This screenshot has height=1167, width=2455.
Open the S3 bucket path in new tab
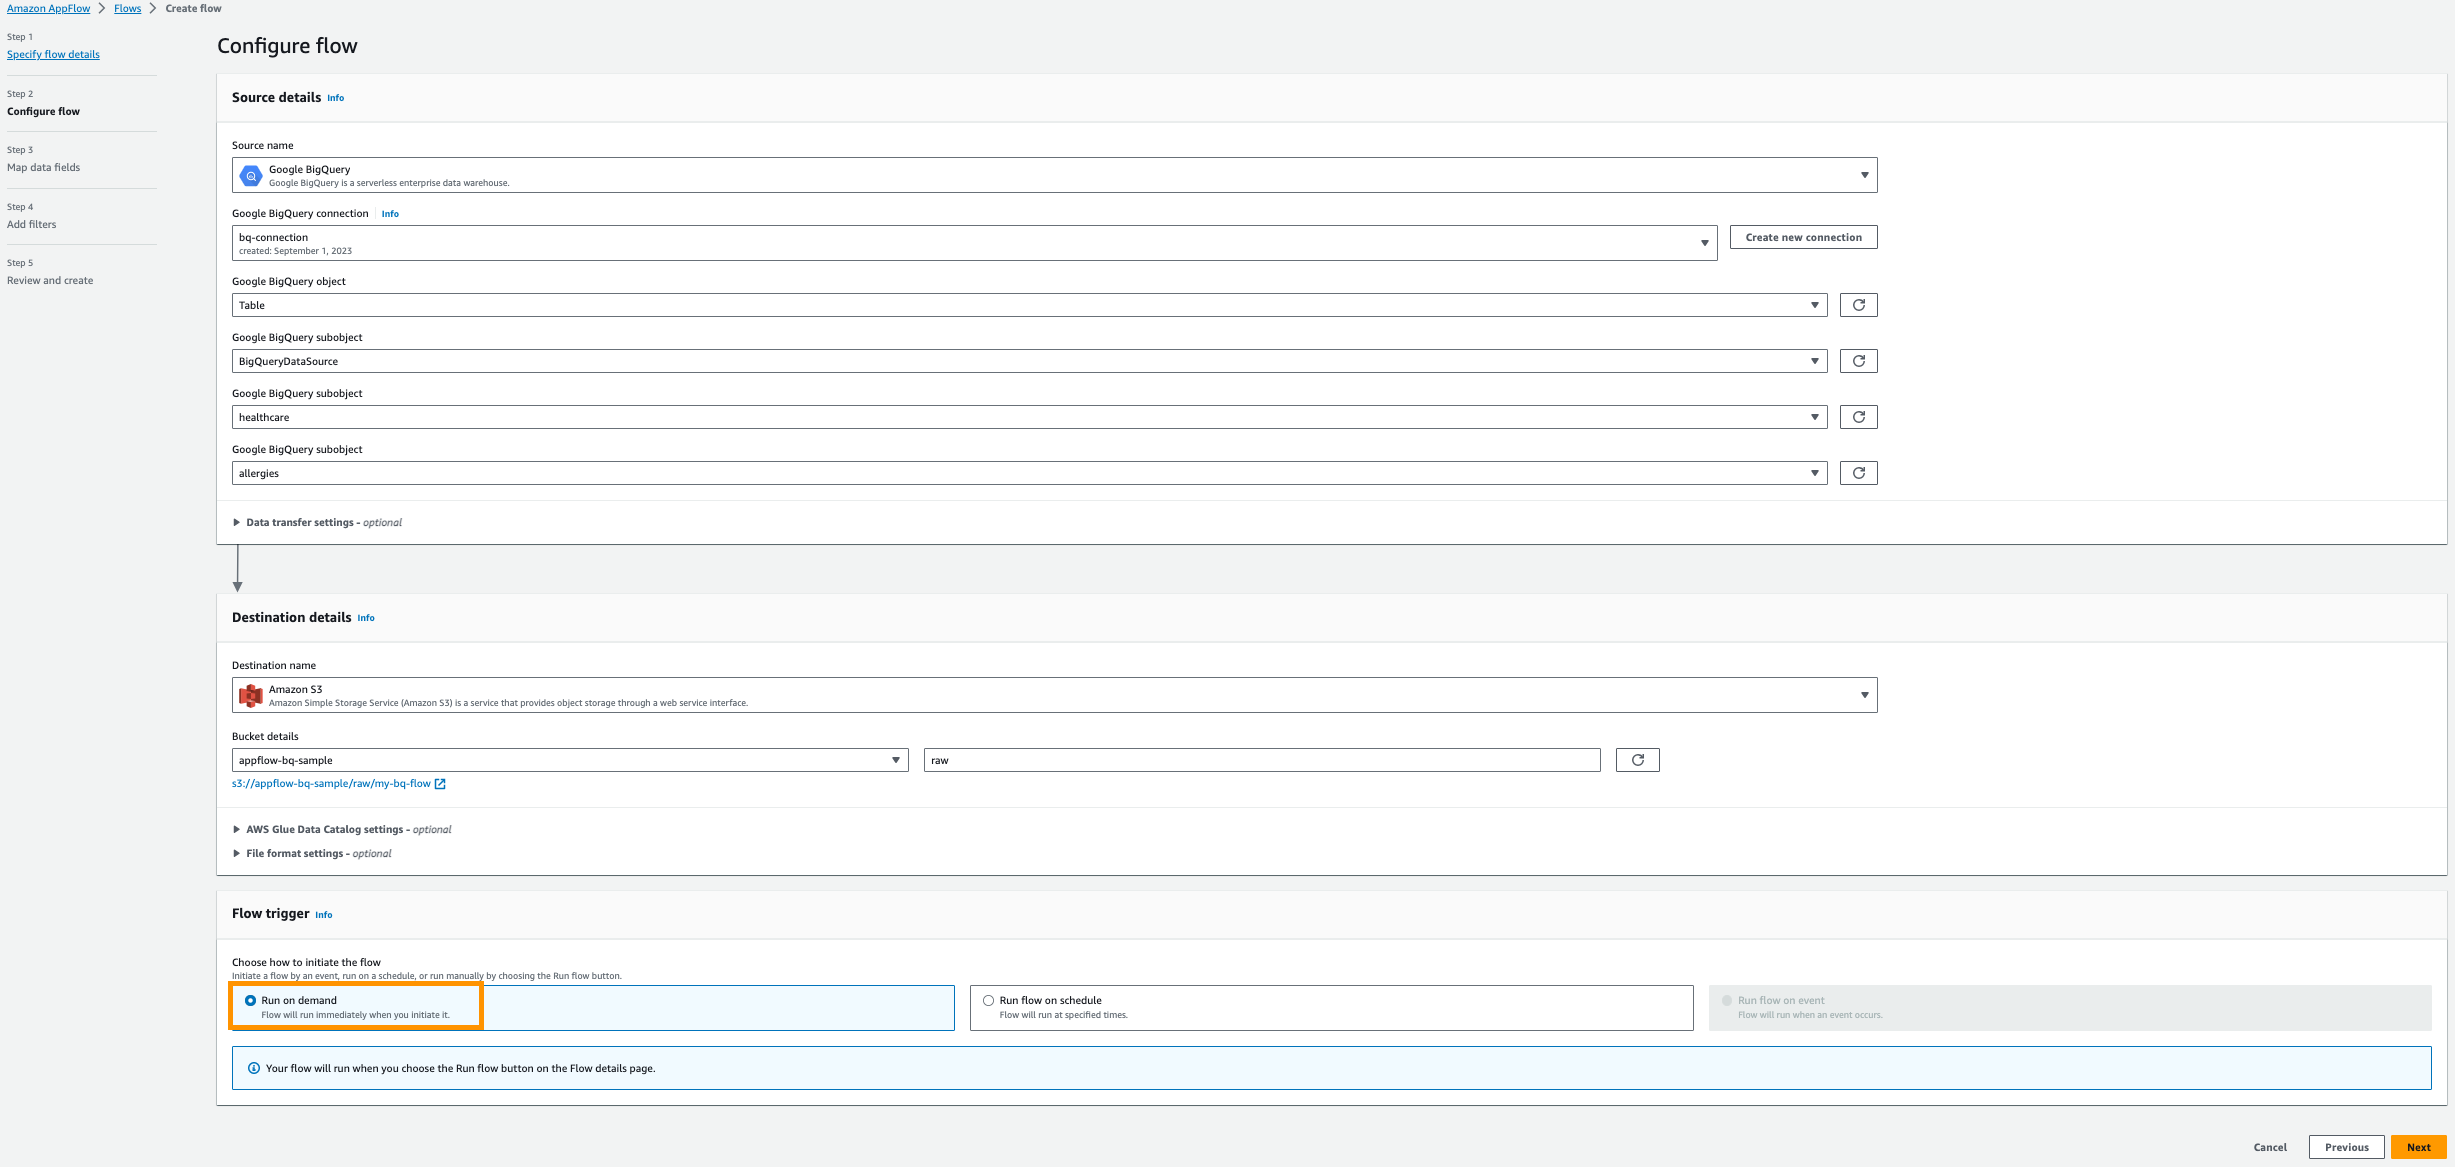click(x=441, y=783)
